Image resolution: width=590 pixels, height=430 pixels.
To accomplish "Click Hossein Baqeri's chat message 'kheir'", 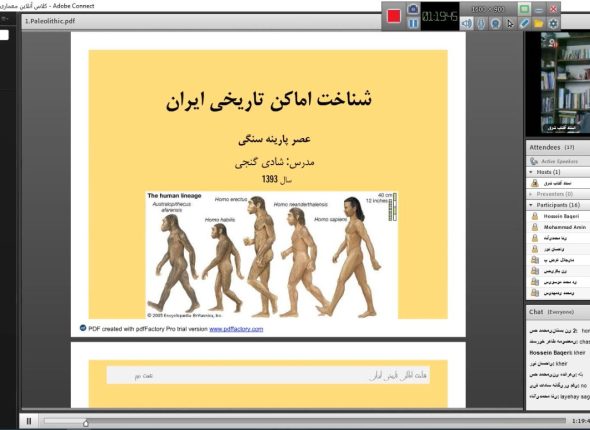I will 558,353.
